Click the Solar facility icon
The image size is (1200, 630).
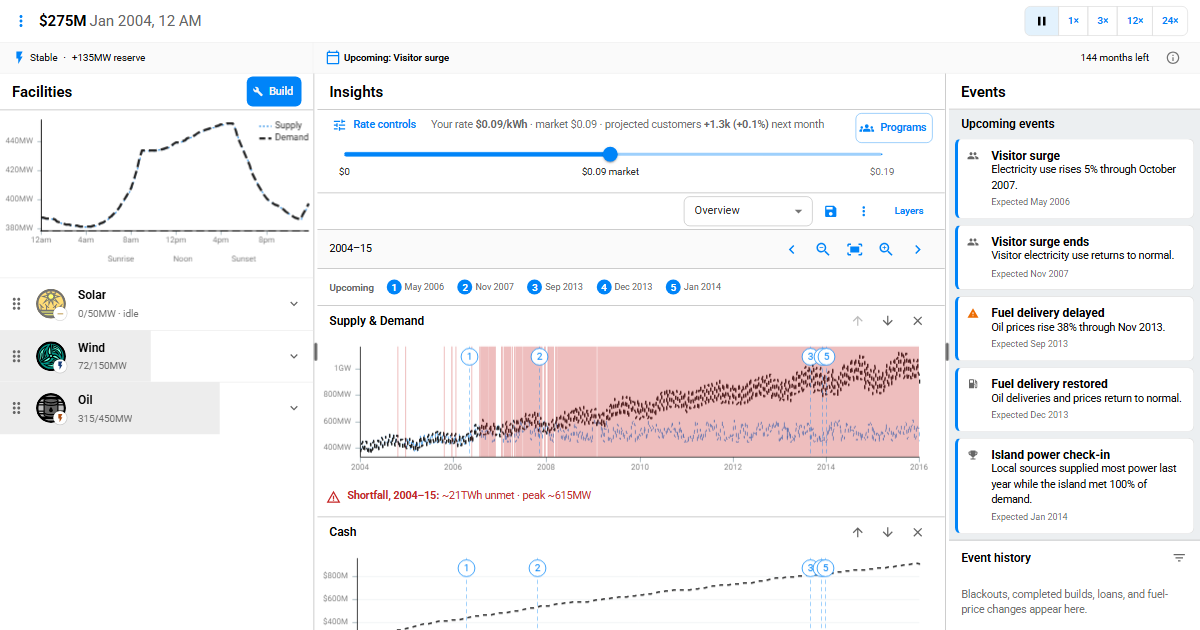point(51,304)
